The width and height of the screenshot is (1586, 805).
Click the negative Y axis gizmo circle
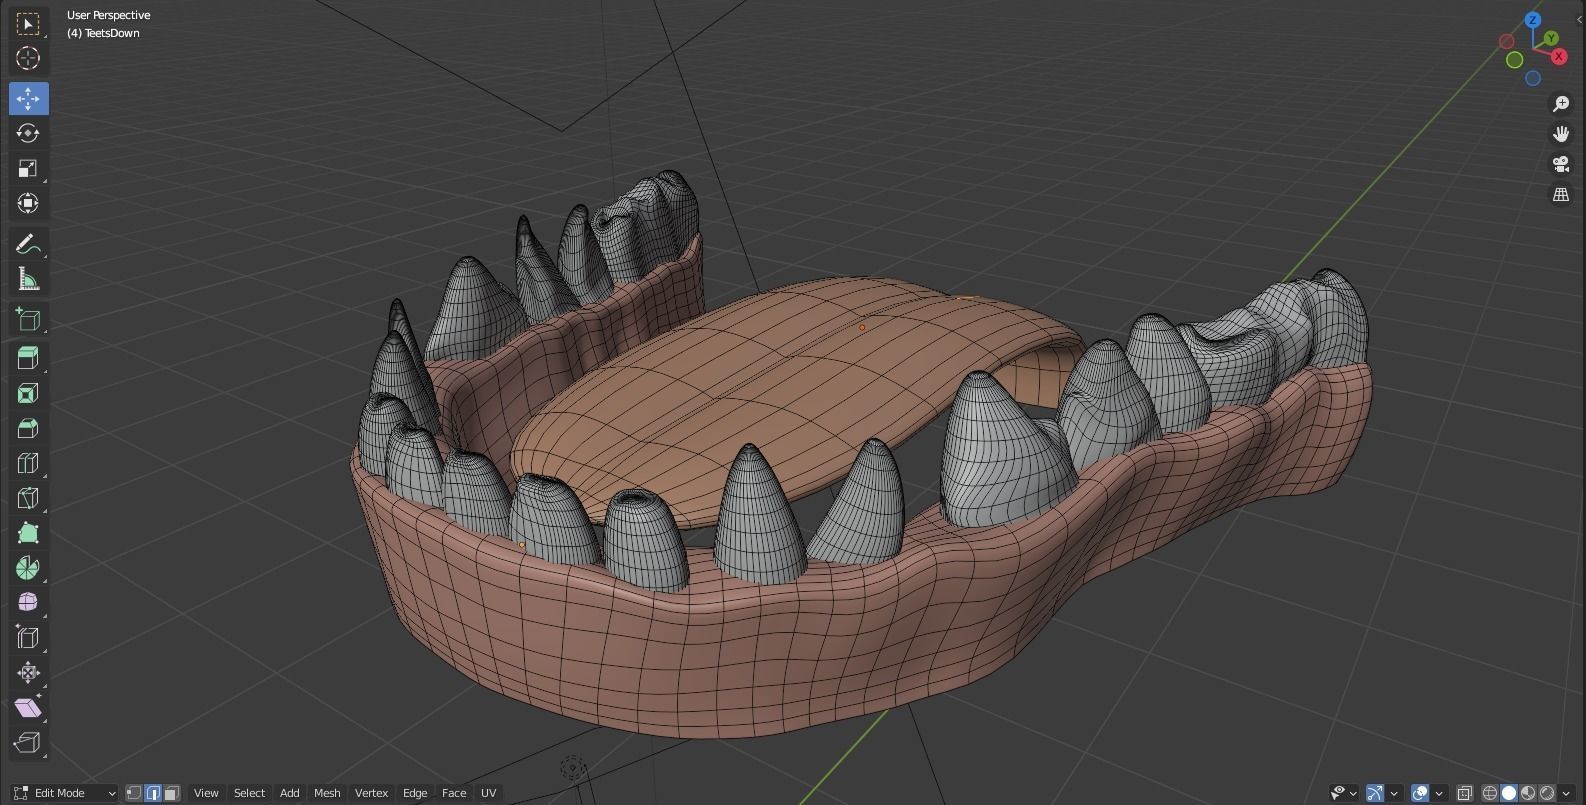coord(1515,60)
